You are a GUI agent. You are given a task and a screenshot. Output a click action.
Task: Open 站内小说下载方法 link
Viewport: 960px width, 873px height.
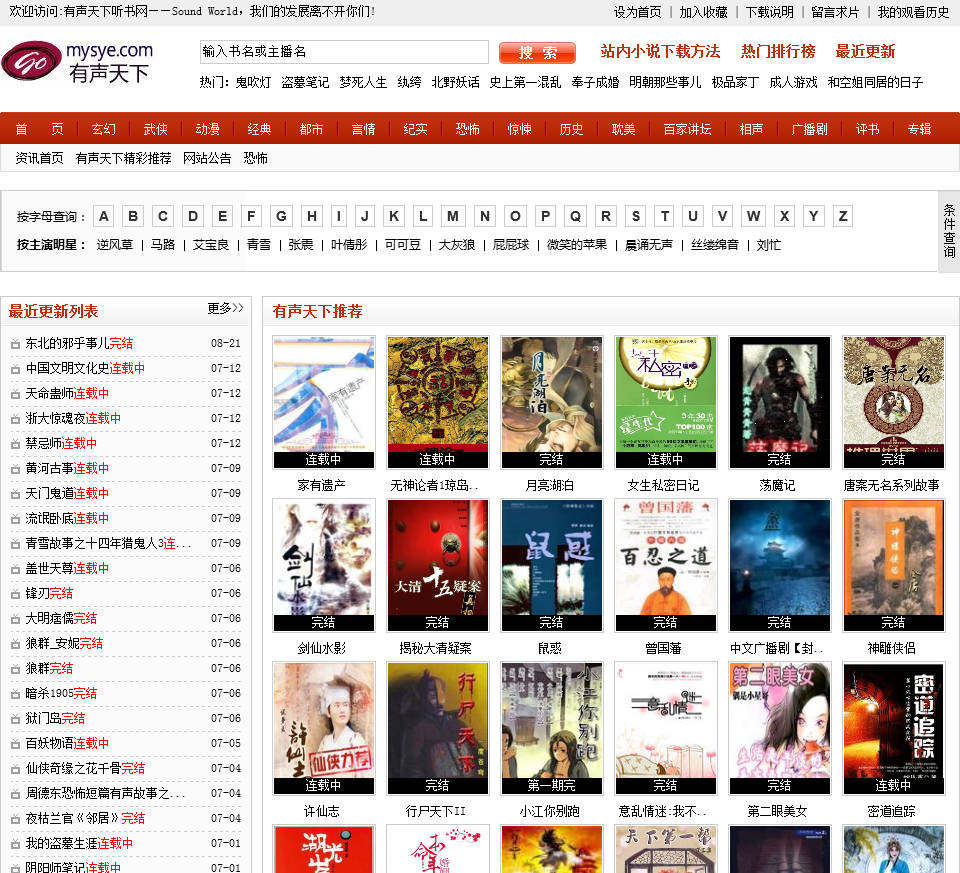click(660, 51)
